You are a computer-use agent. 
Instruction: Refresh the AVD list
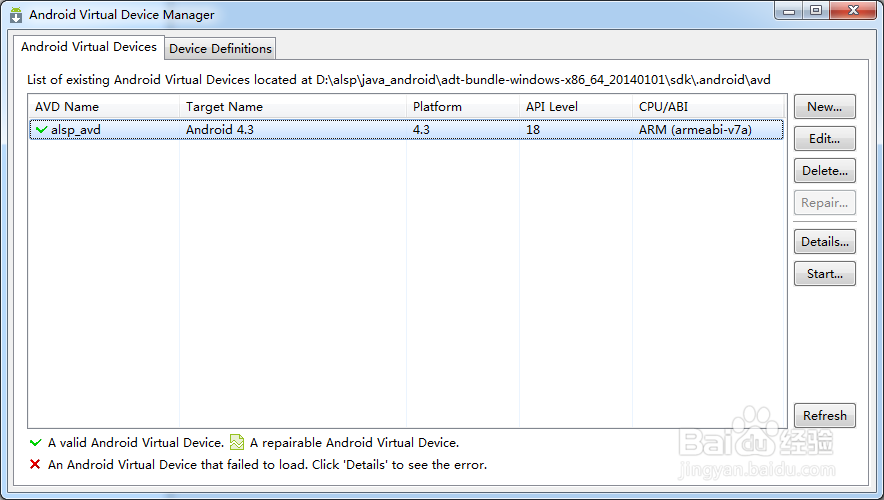(x=825, y=415)
